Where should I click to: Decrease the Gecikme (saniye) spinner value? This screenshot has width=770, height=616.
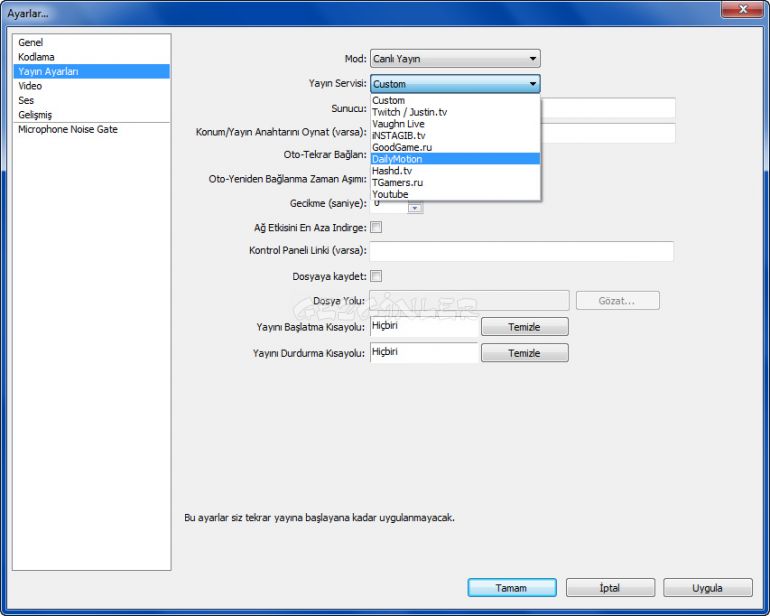(415, 208)
